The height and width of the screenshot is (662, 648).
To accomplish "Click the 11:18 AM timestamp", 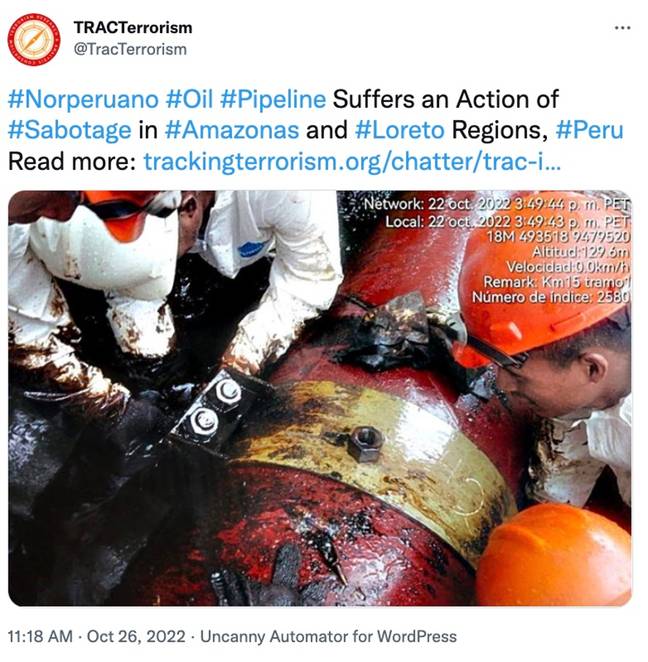I will 40,636.
